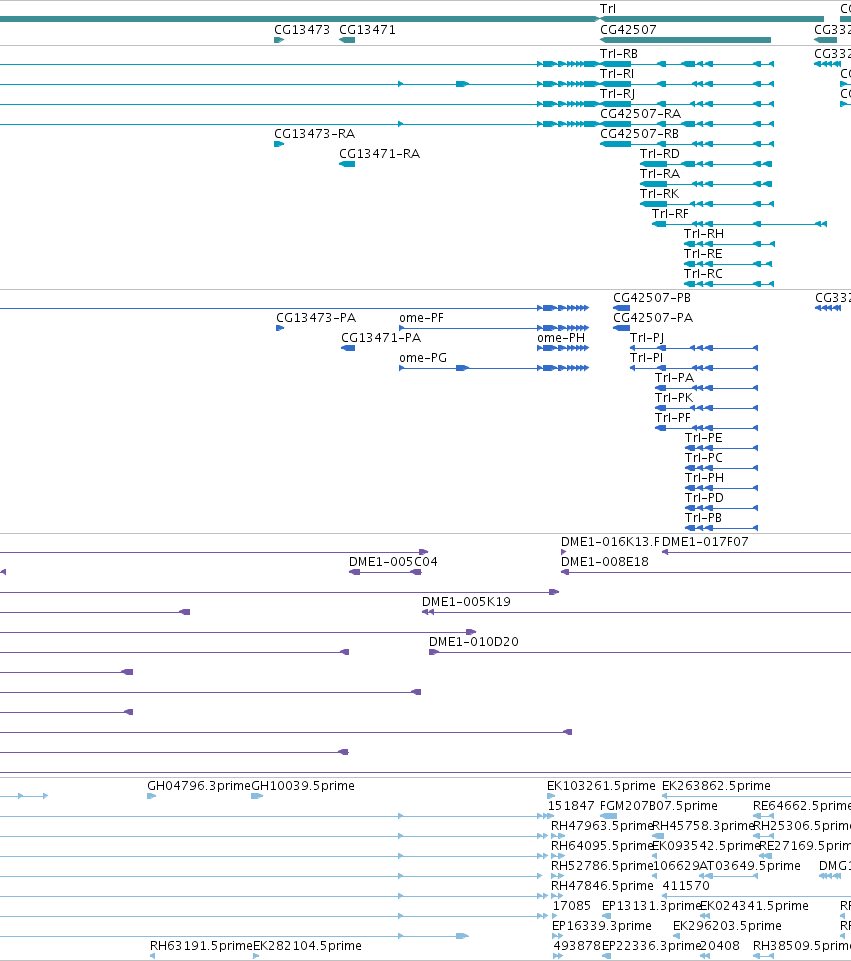Click the CG42507 gene span bar
Viewport: 851px width, 961px height.
click(685, 40)
